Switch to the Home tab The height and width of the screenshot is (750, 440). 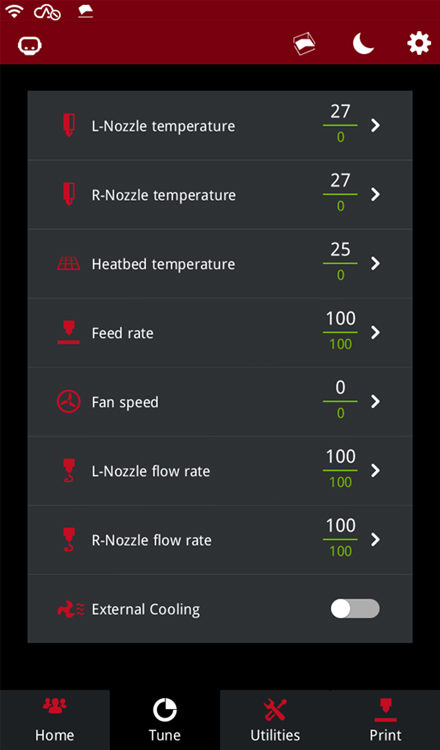(x=55, y=720)
